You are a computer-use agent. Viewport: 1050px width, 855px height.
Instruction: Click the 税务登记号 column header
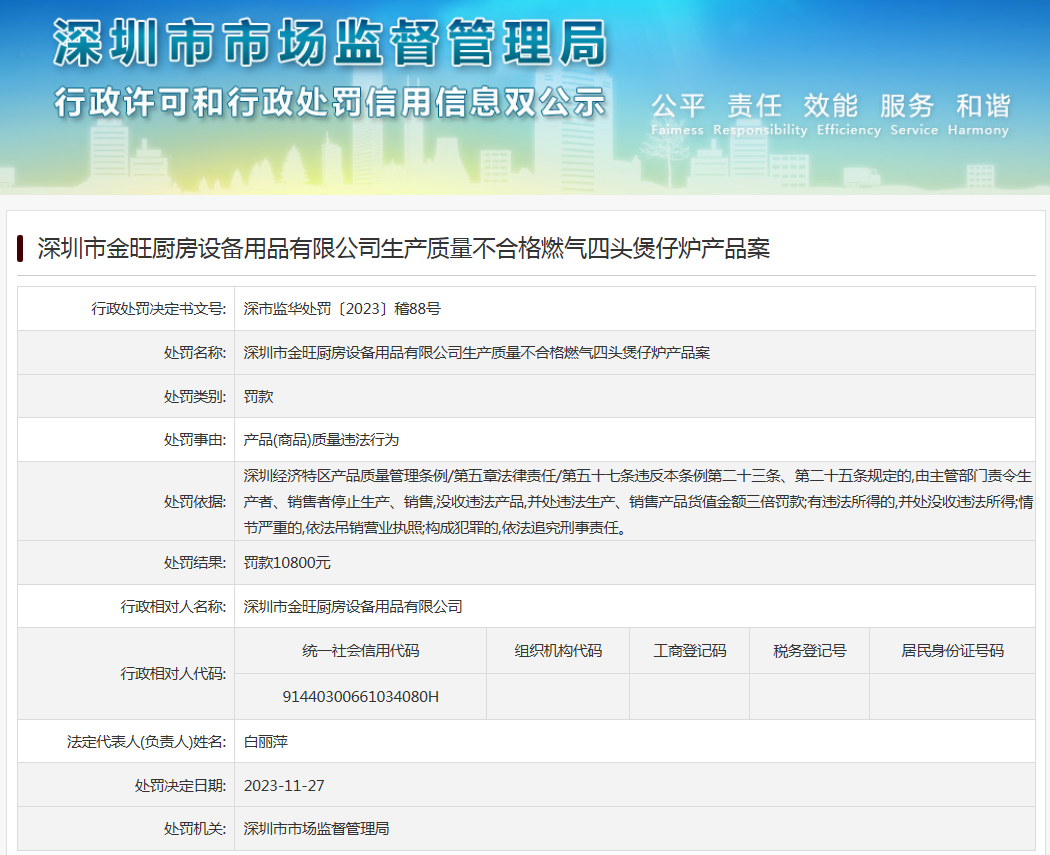tap(810, 651)
